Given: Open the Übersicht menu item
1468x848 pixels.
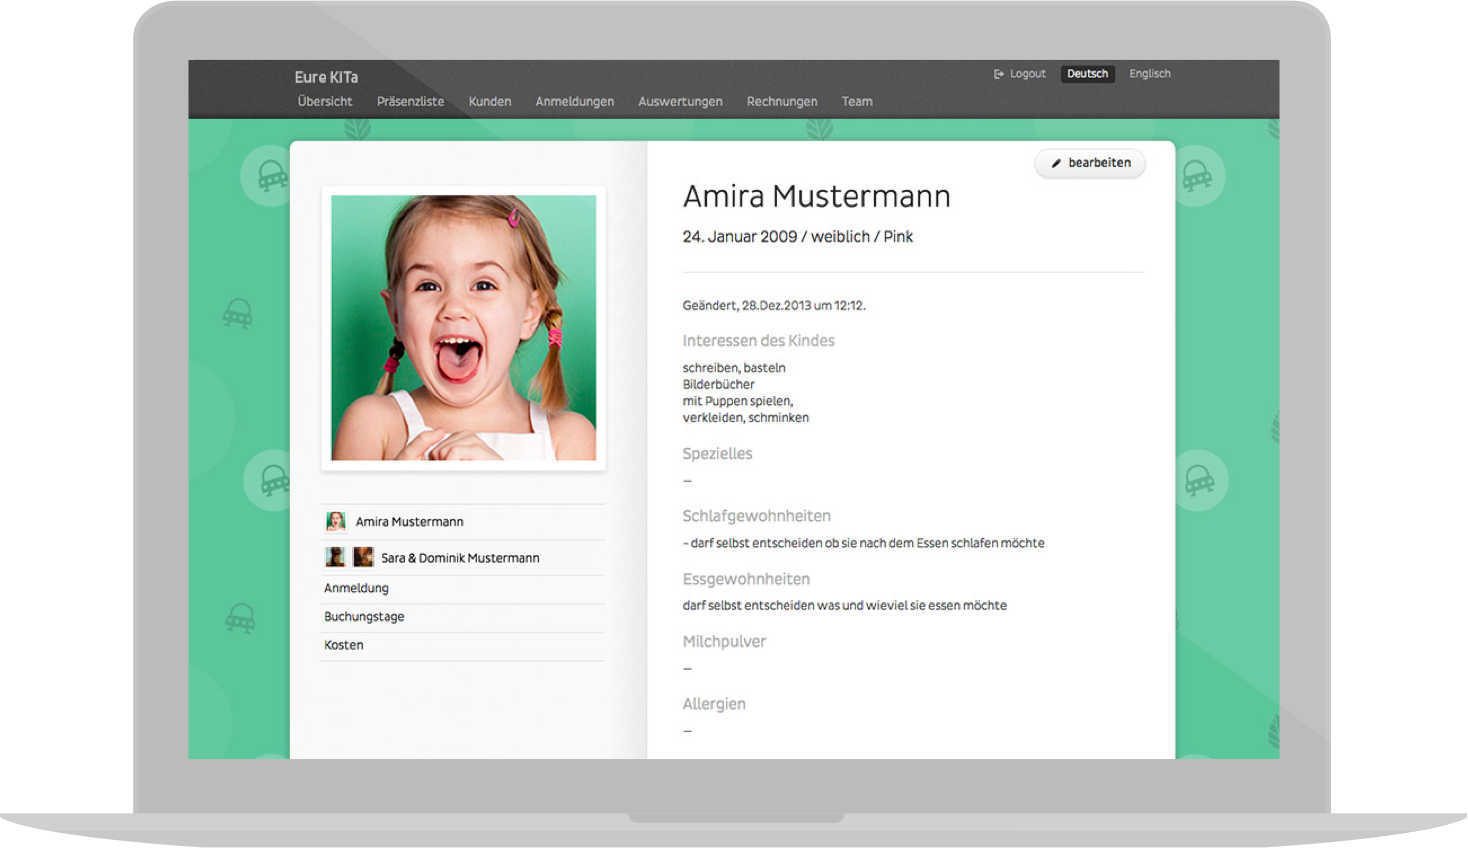Looking at the screenshot, I should tap(325, 102).
